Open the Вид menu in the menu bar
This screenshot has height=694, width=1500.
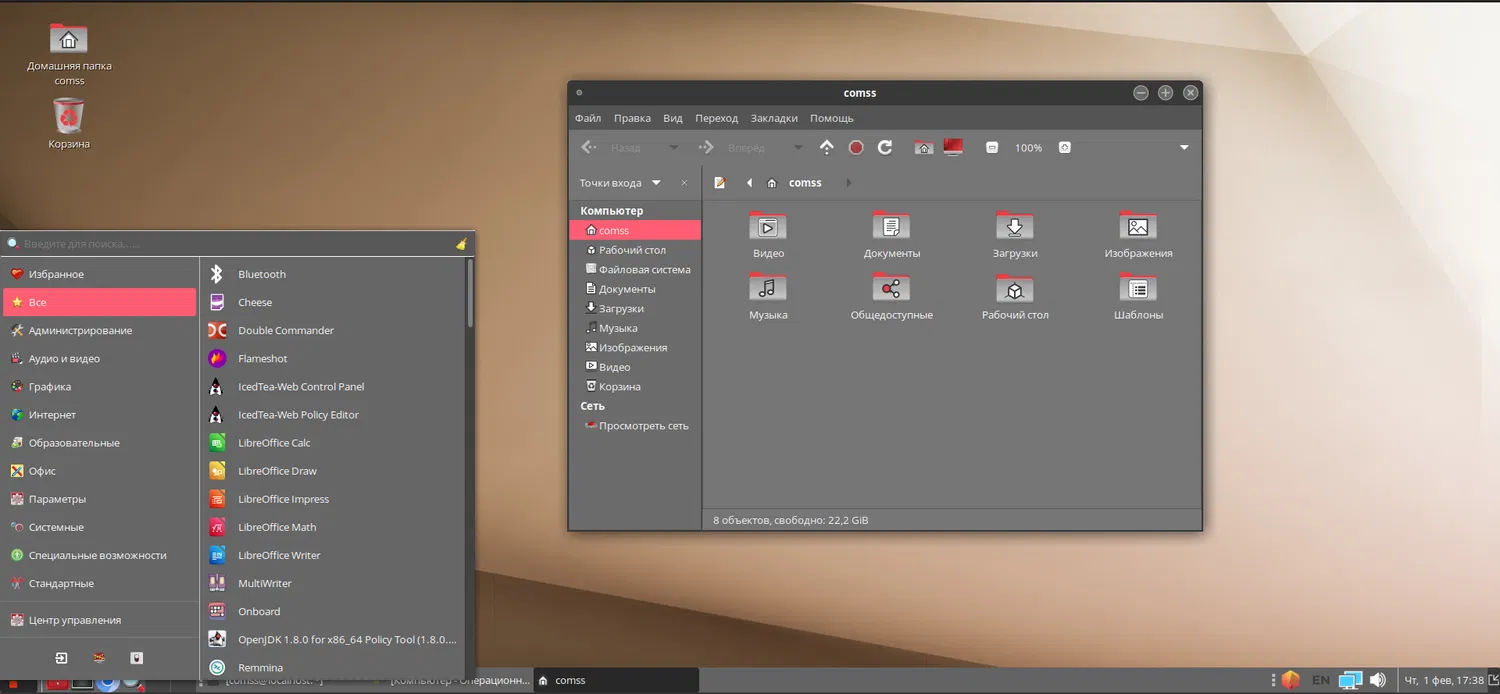pos(673,118)
